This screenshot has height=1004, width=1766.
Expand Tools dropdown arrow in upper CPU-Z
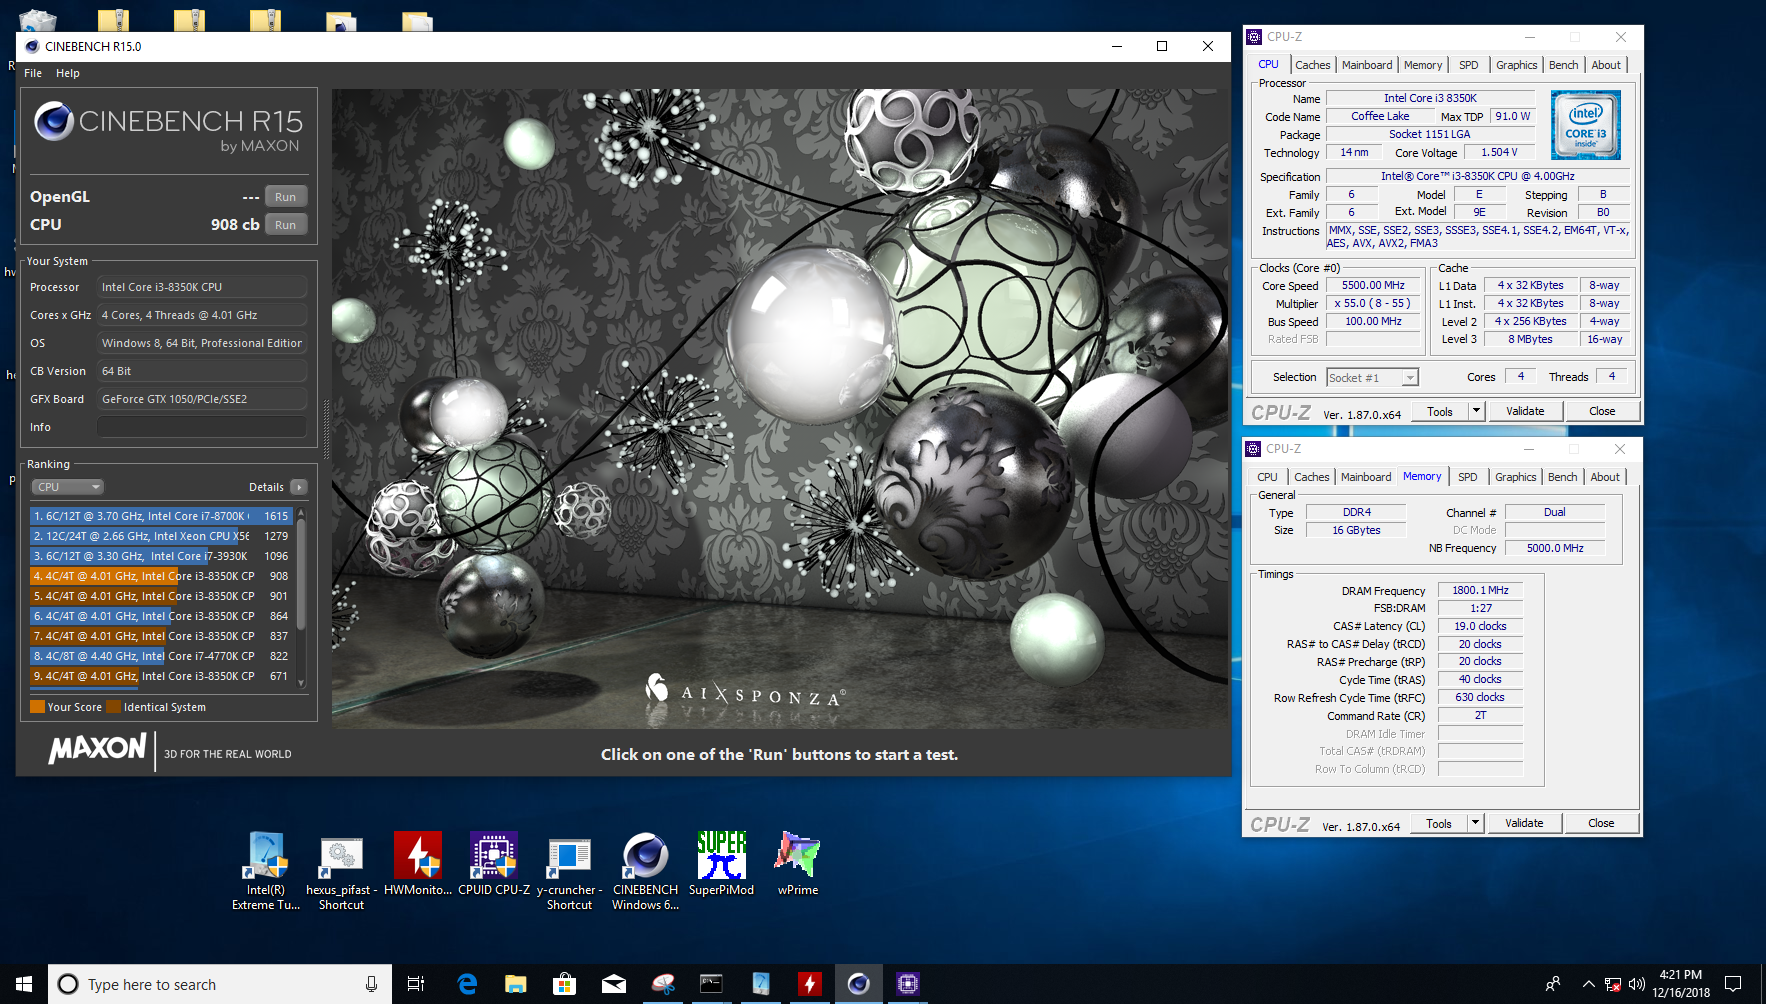click(1475, 411)
